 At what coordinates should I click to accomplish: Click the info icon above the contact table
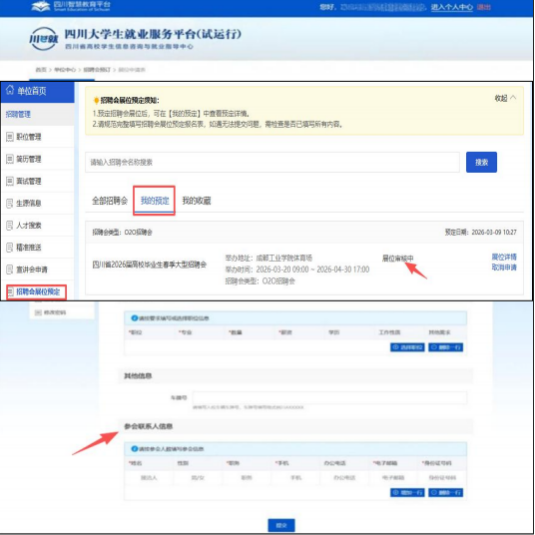point(135,449)
